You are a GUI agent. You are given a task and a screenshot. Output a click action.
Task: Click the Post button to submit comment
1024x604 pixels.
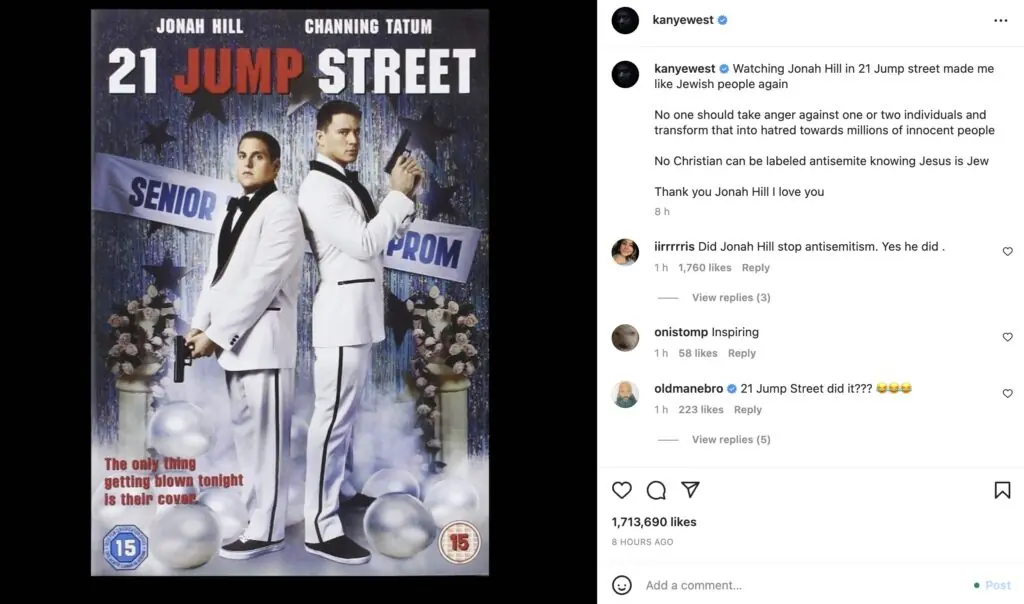tap(998, 585)
